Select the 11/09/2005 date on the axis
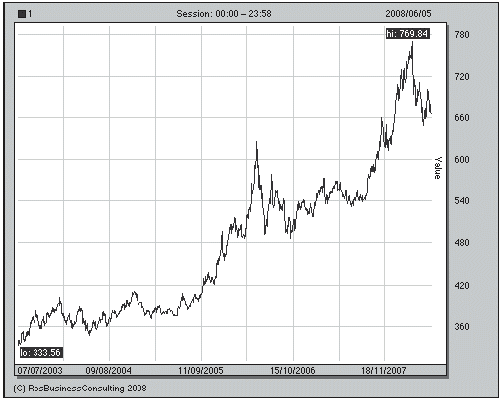This screenshot has width=501, height=400. tap(201, 371)
